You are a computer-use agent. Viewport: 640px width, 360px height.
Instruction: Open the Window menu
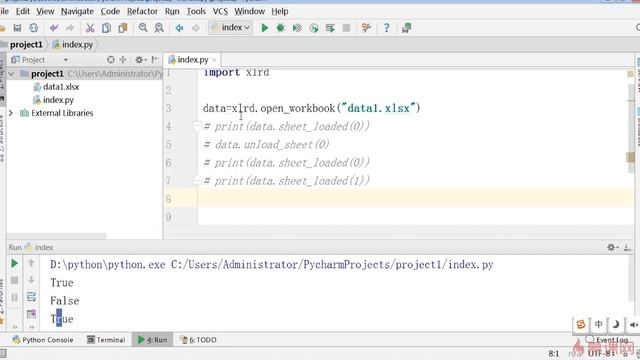pos(249,11)
